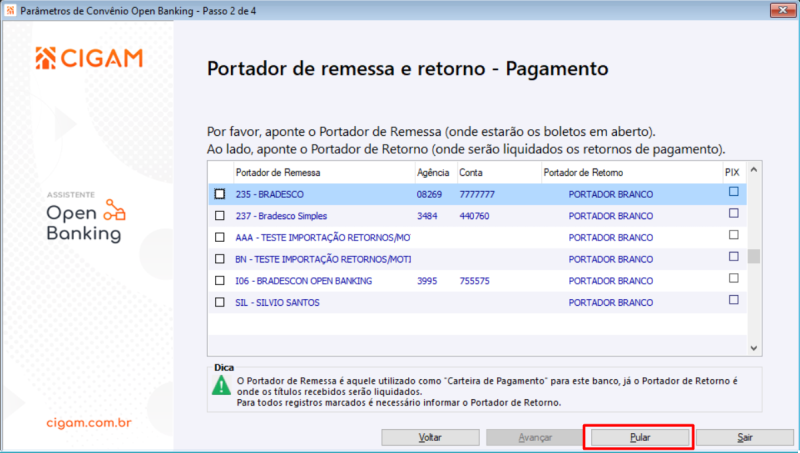Enable PIX for the 235 - BRADESCO row
The image size is (800, 453).
click(x=734, y=192)
